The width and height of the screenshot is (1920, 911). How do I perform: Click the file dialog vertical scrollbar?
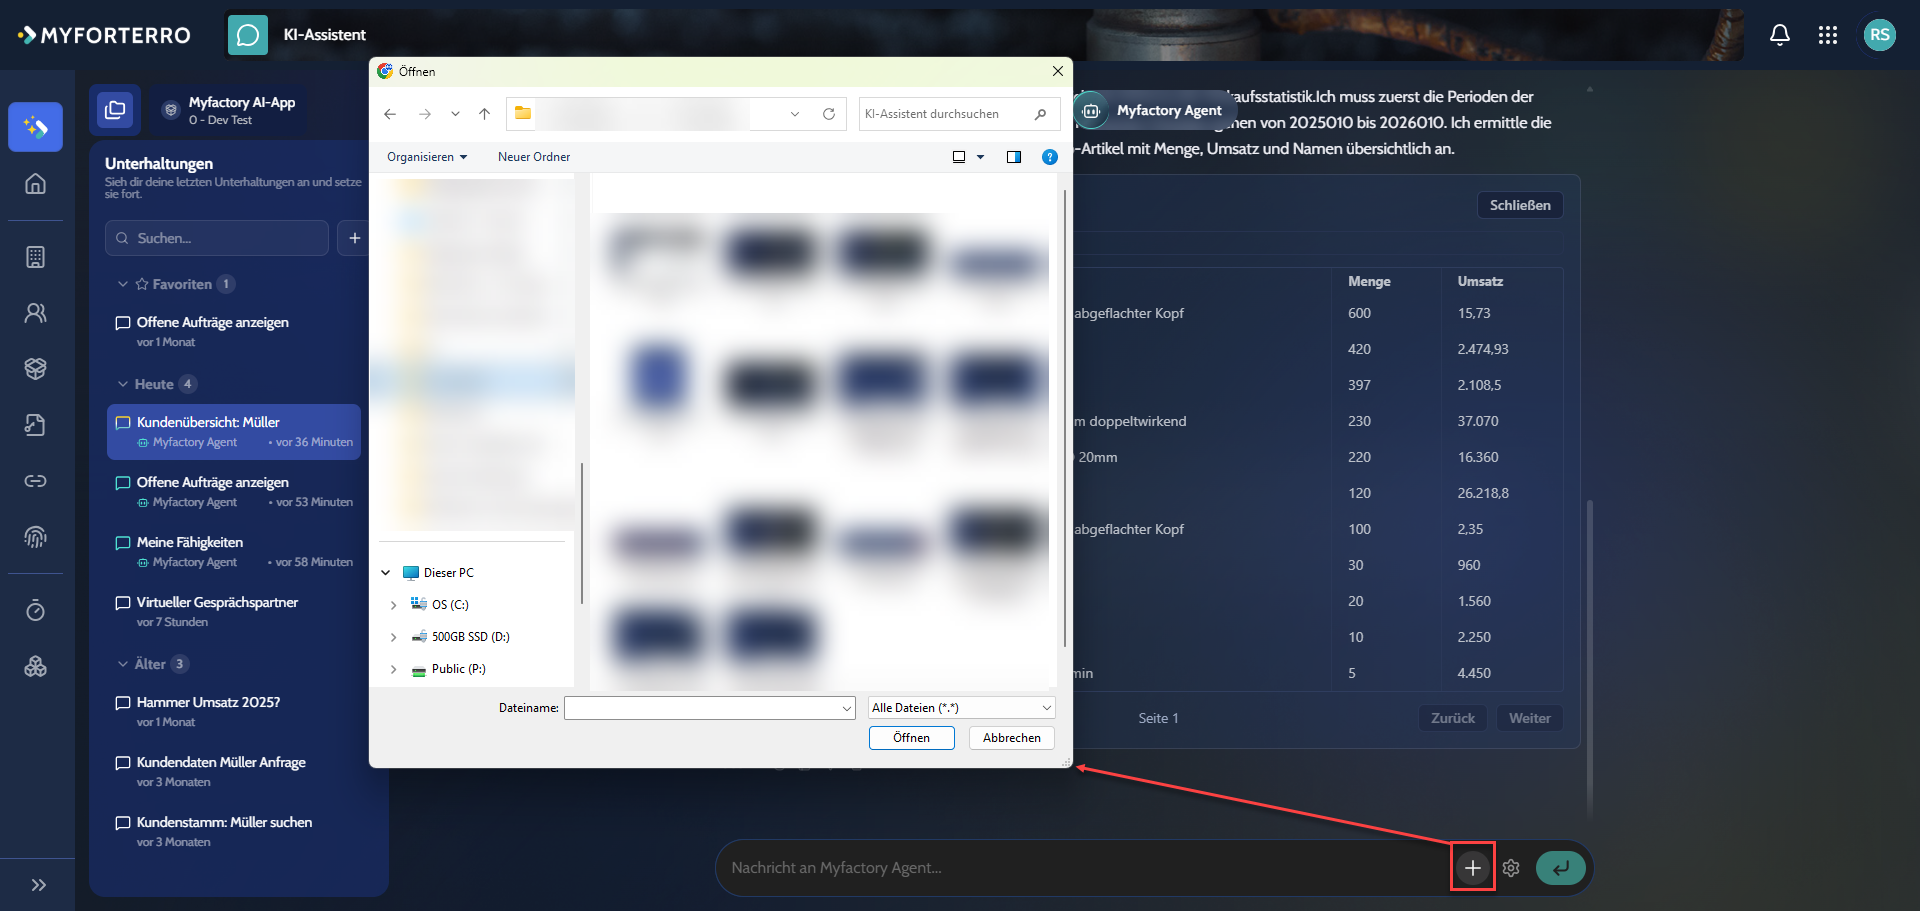click(x=1064, y=420)
